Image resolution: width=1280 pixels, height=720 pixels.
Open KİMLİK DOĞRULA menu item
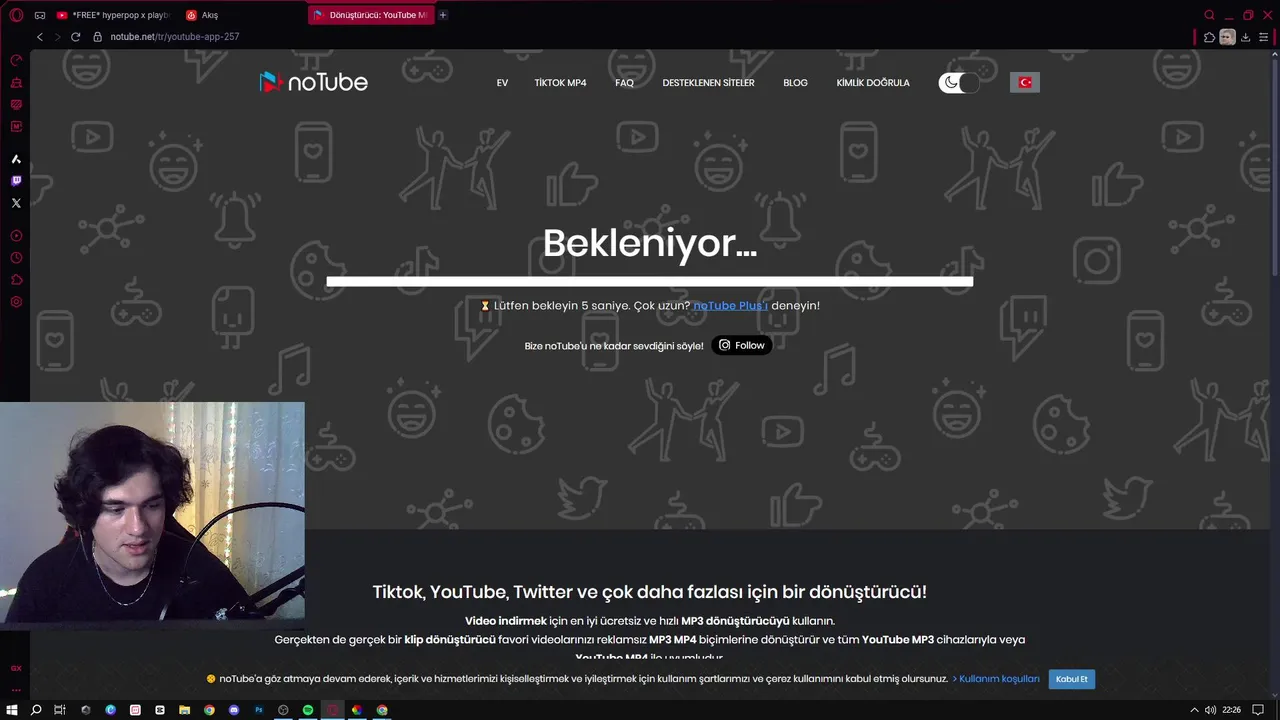point(873,83)
